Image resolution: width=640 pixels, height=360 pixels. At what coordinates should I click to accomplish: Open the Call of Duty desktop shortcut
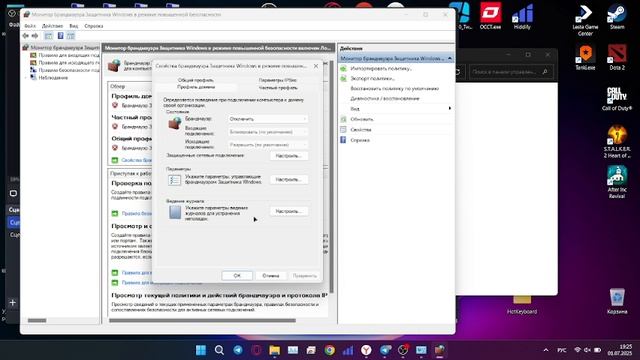(x=617, y=99)
